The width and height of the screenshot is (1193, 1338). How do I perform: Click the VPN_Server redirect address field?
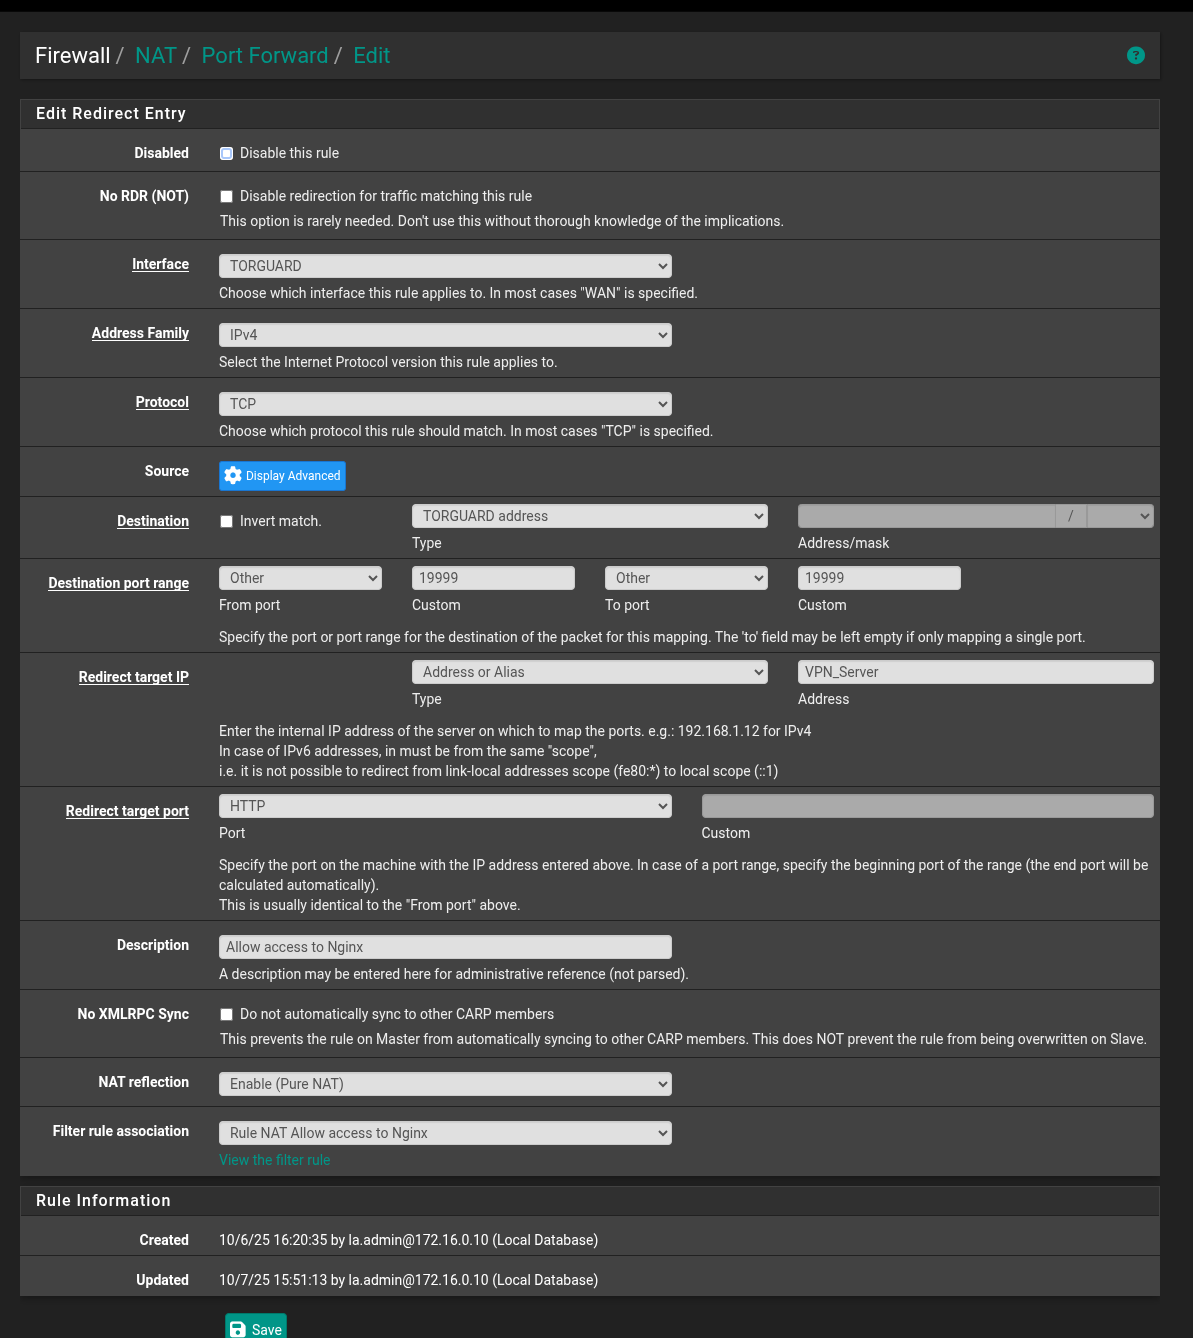pos(975,672)
